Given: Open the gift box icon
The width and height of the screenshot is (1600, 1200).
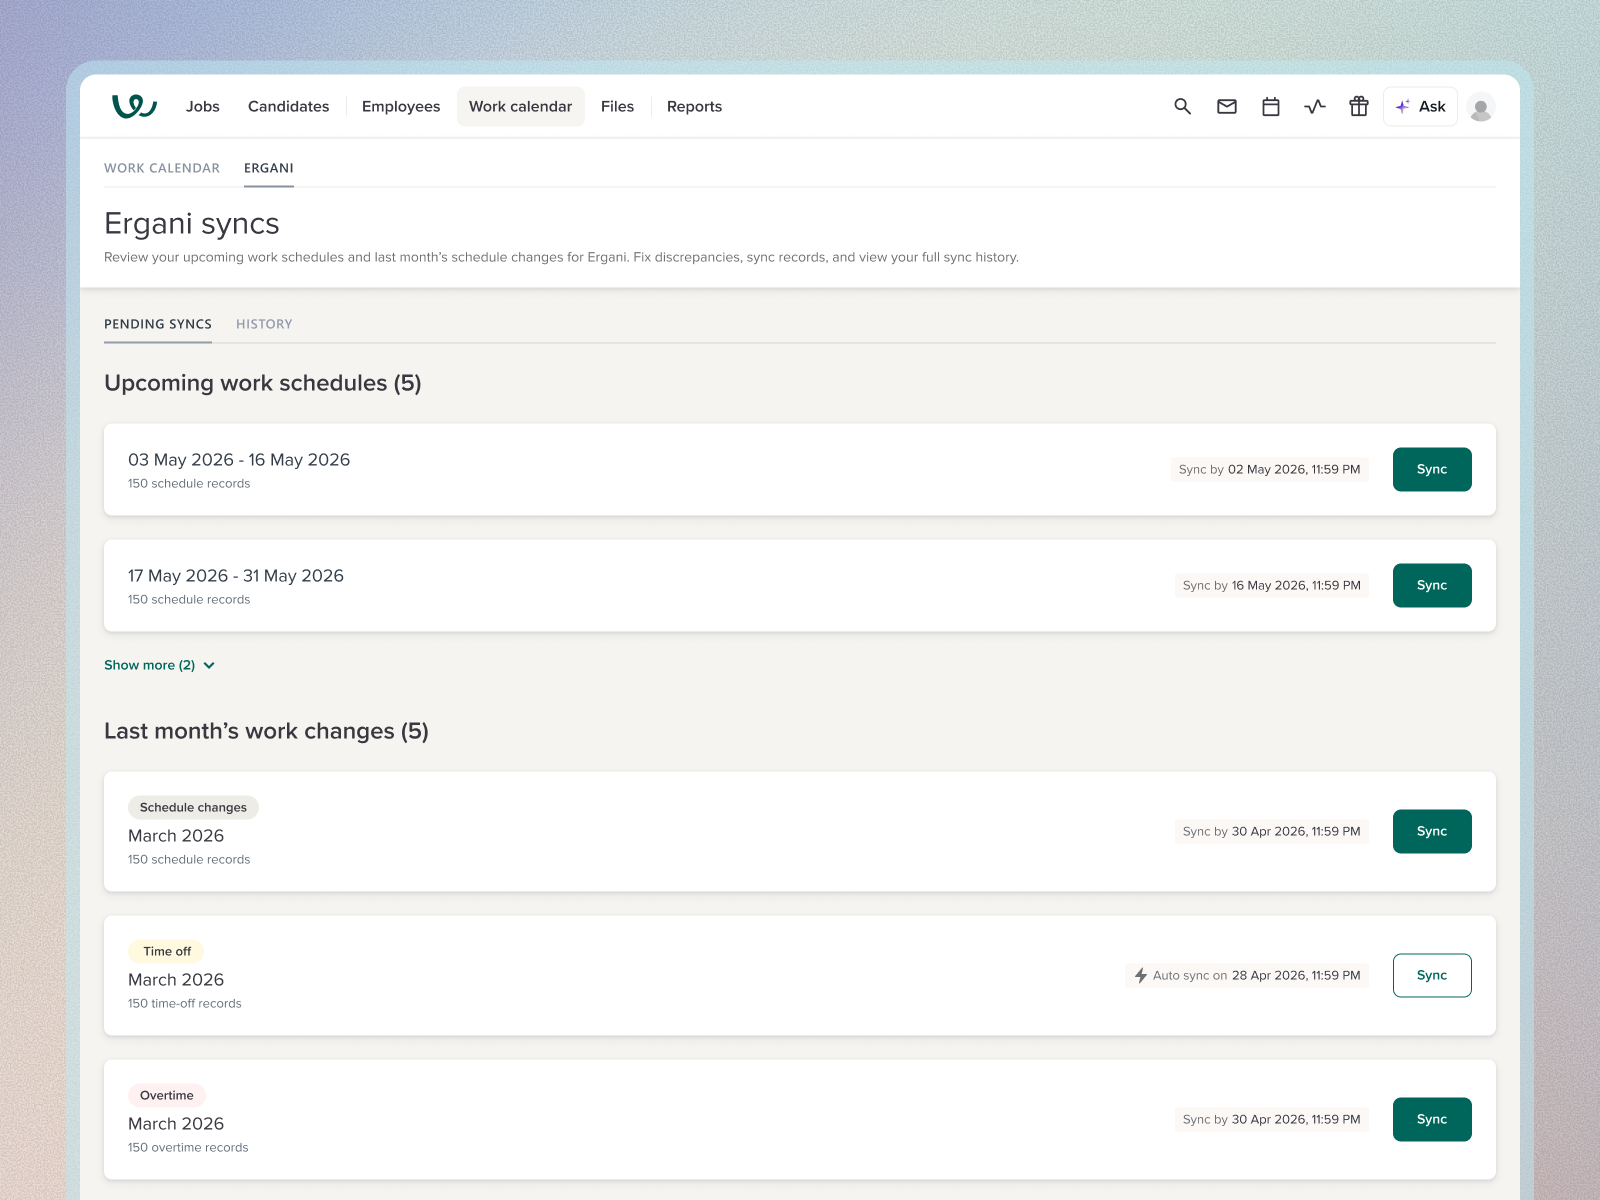Looking at the screenshot, I should pos(1358,106).
